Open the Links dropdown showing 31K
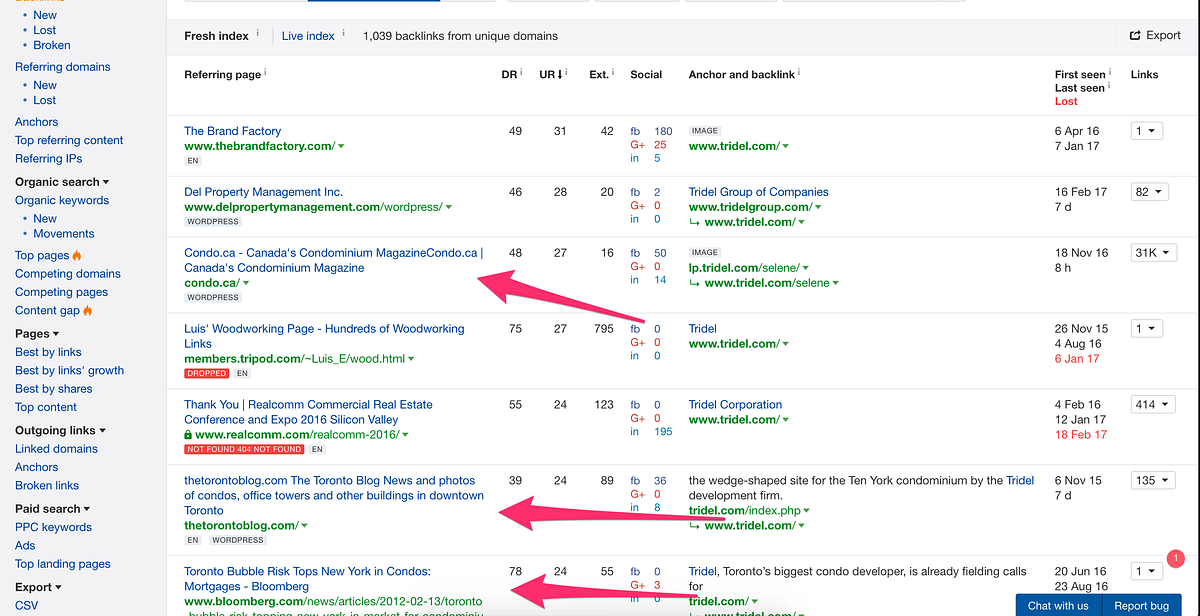1200x616 pixels. tap(1153, 253)
